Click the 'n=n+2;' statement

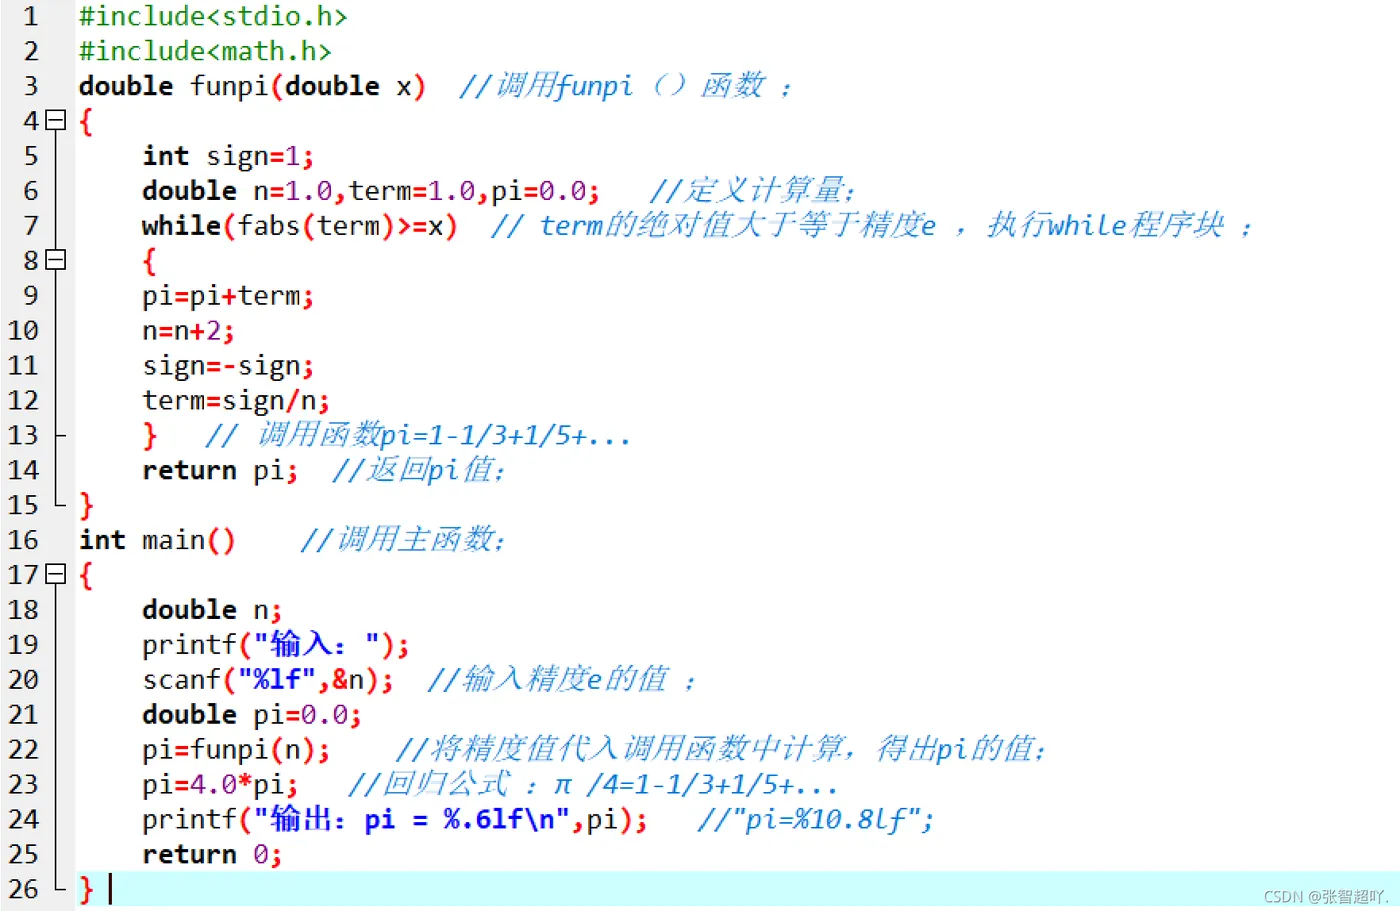coord(188,331)
